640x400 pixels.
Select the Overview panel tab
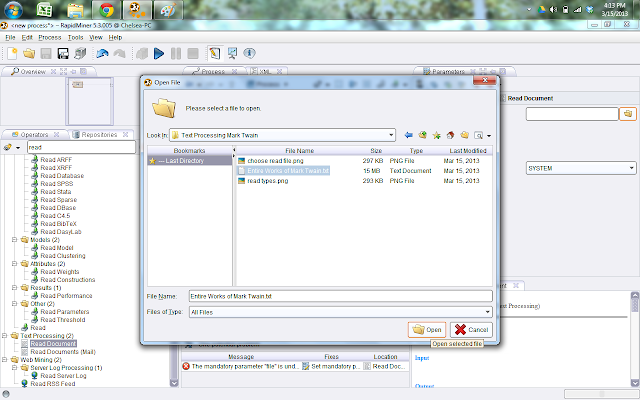point(33,71)
